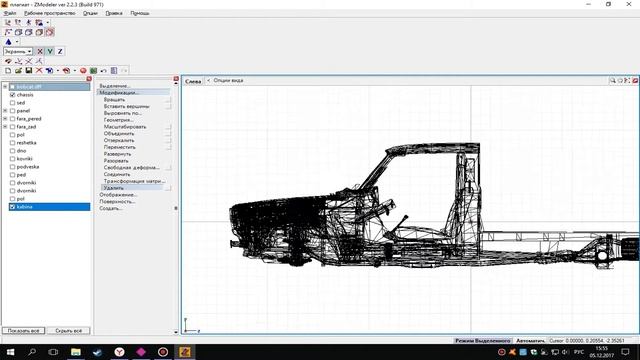Close the objects tree panel
The height and width of the screenshot is (360, 640).
pos(89,78)
